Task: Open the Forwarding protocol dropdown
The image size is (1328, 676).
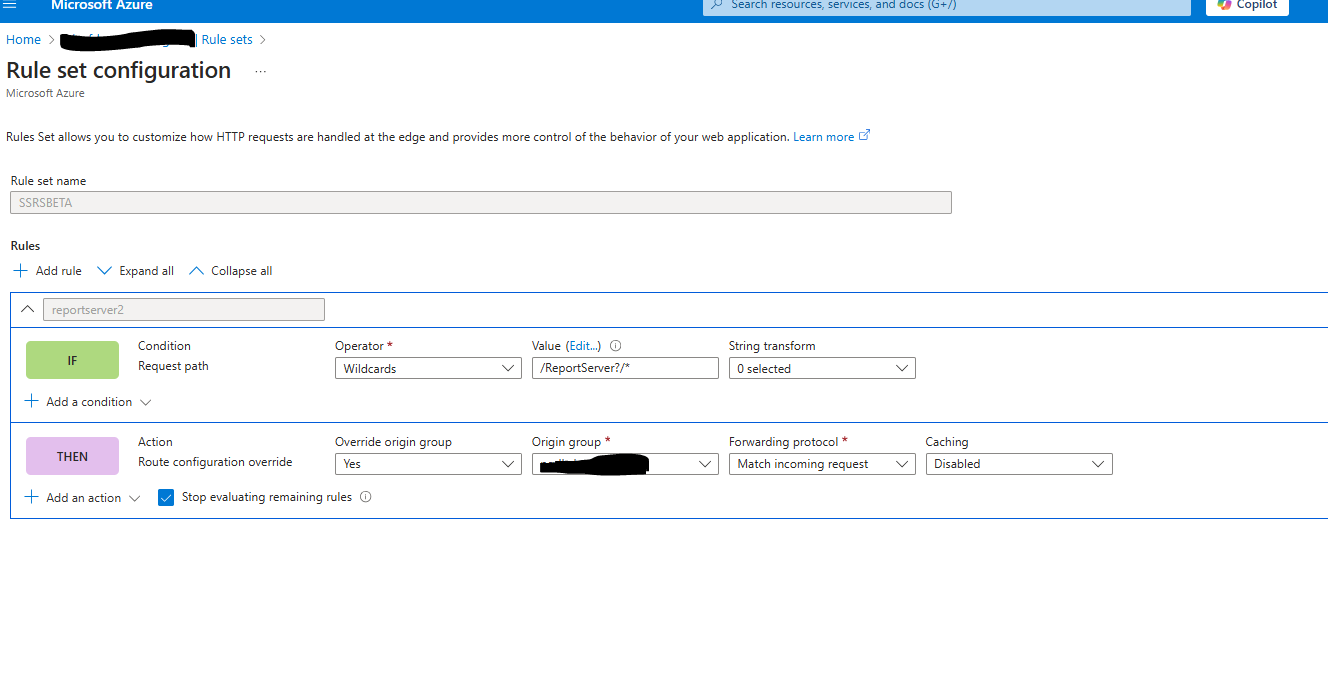Action: tap(822, 464)
